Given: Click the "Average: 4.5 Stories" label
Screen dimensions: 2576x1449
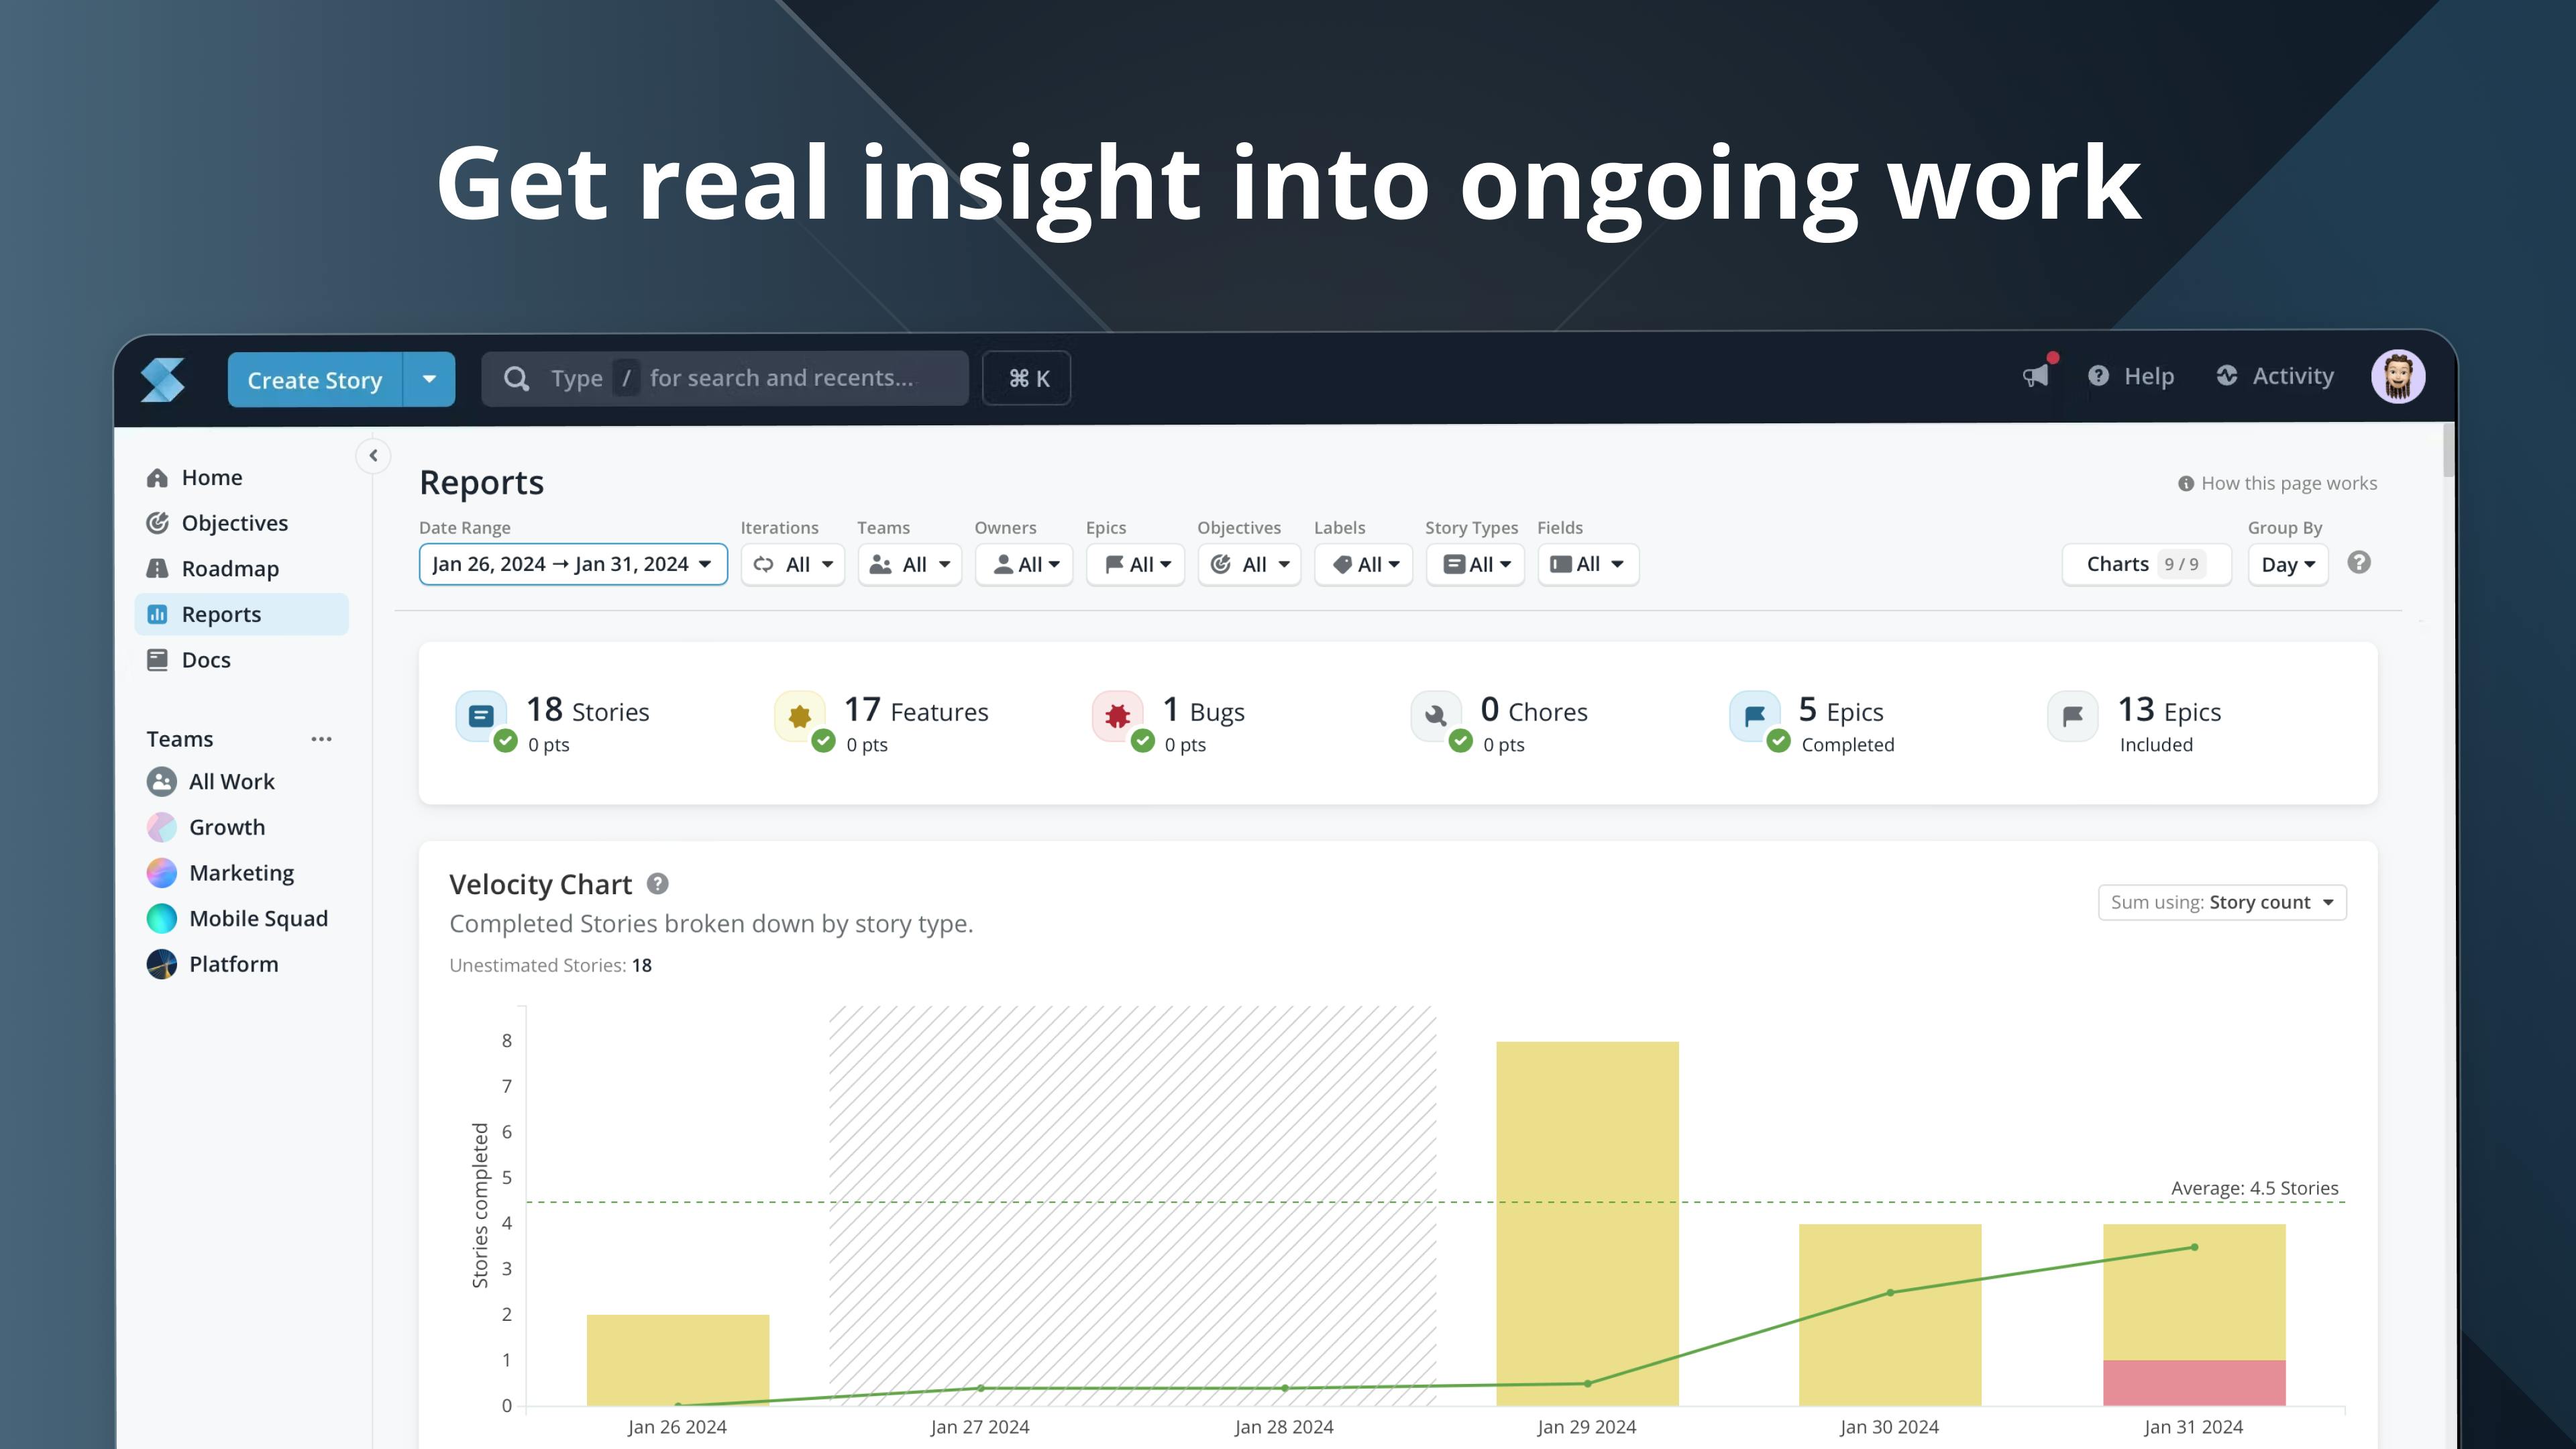Looking at the screenshot, I should click(2254, 1188).
